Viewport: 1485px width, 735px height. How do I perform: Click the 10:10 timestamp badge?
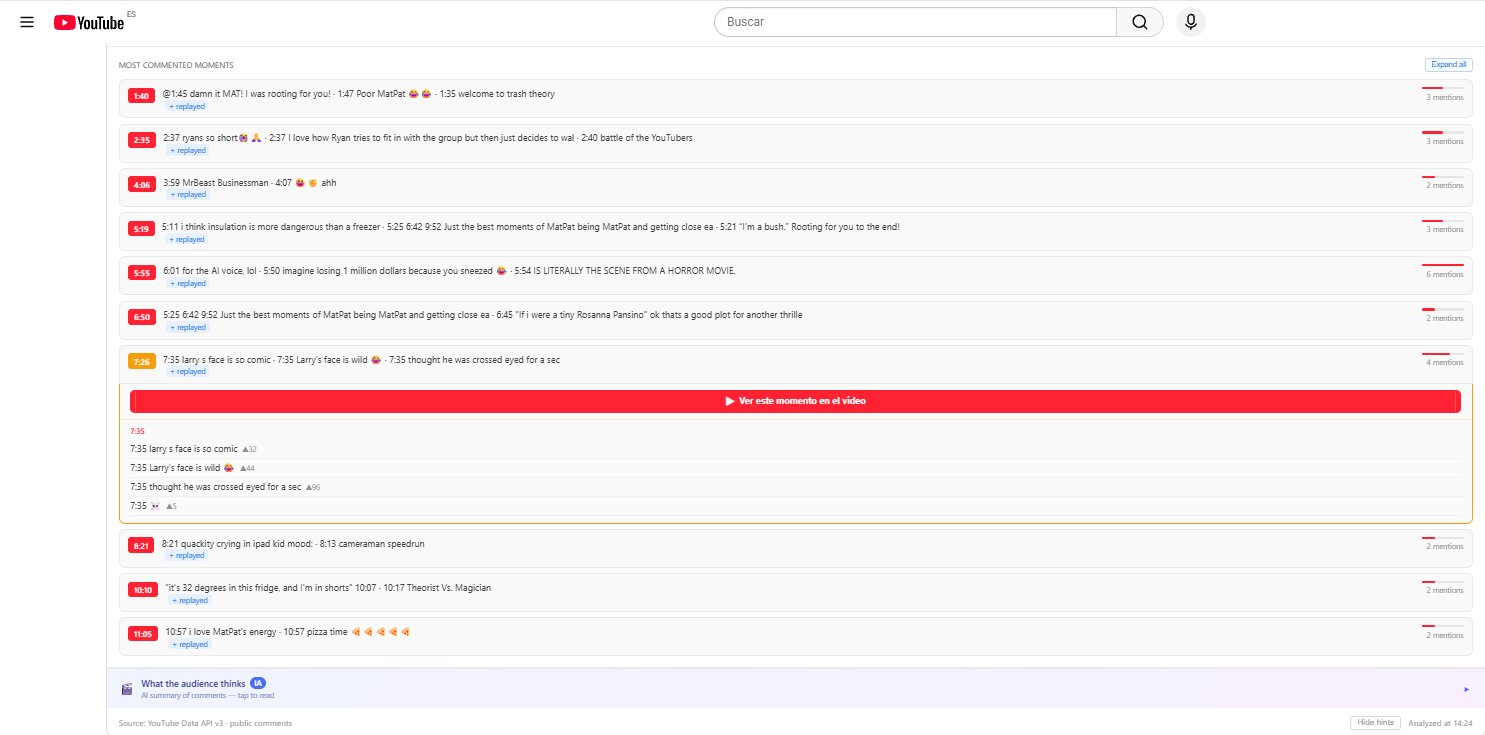143,590
